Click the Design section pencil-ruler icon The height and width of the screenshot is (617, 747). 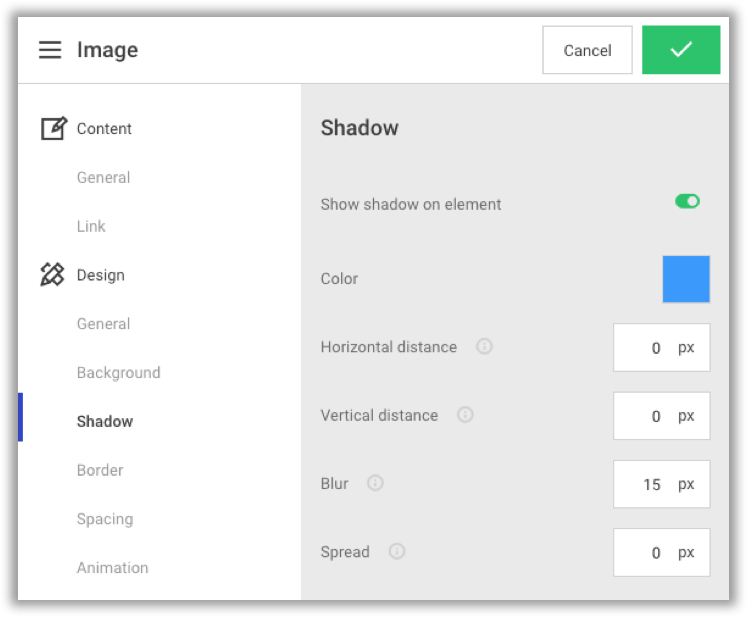(52, 274)
